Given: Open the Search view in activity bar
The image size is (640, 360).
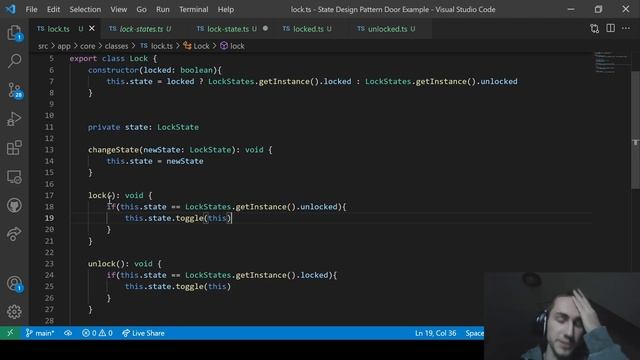Looking at the screenshot, I should point(14,61).
